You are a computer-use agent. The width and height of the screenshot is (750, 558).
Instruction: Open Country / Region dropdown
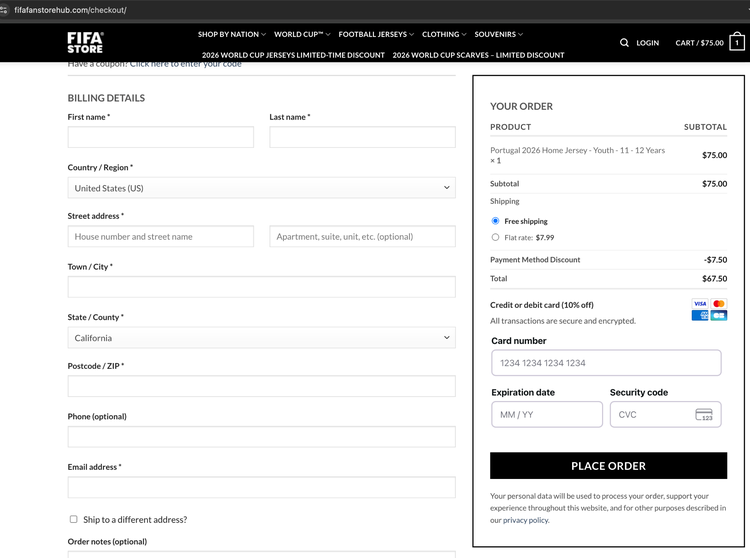click(x=261, y=188)
